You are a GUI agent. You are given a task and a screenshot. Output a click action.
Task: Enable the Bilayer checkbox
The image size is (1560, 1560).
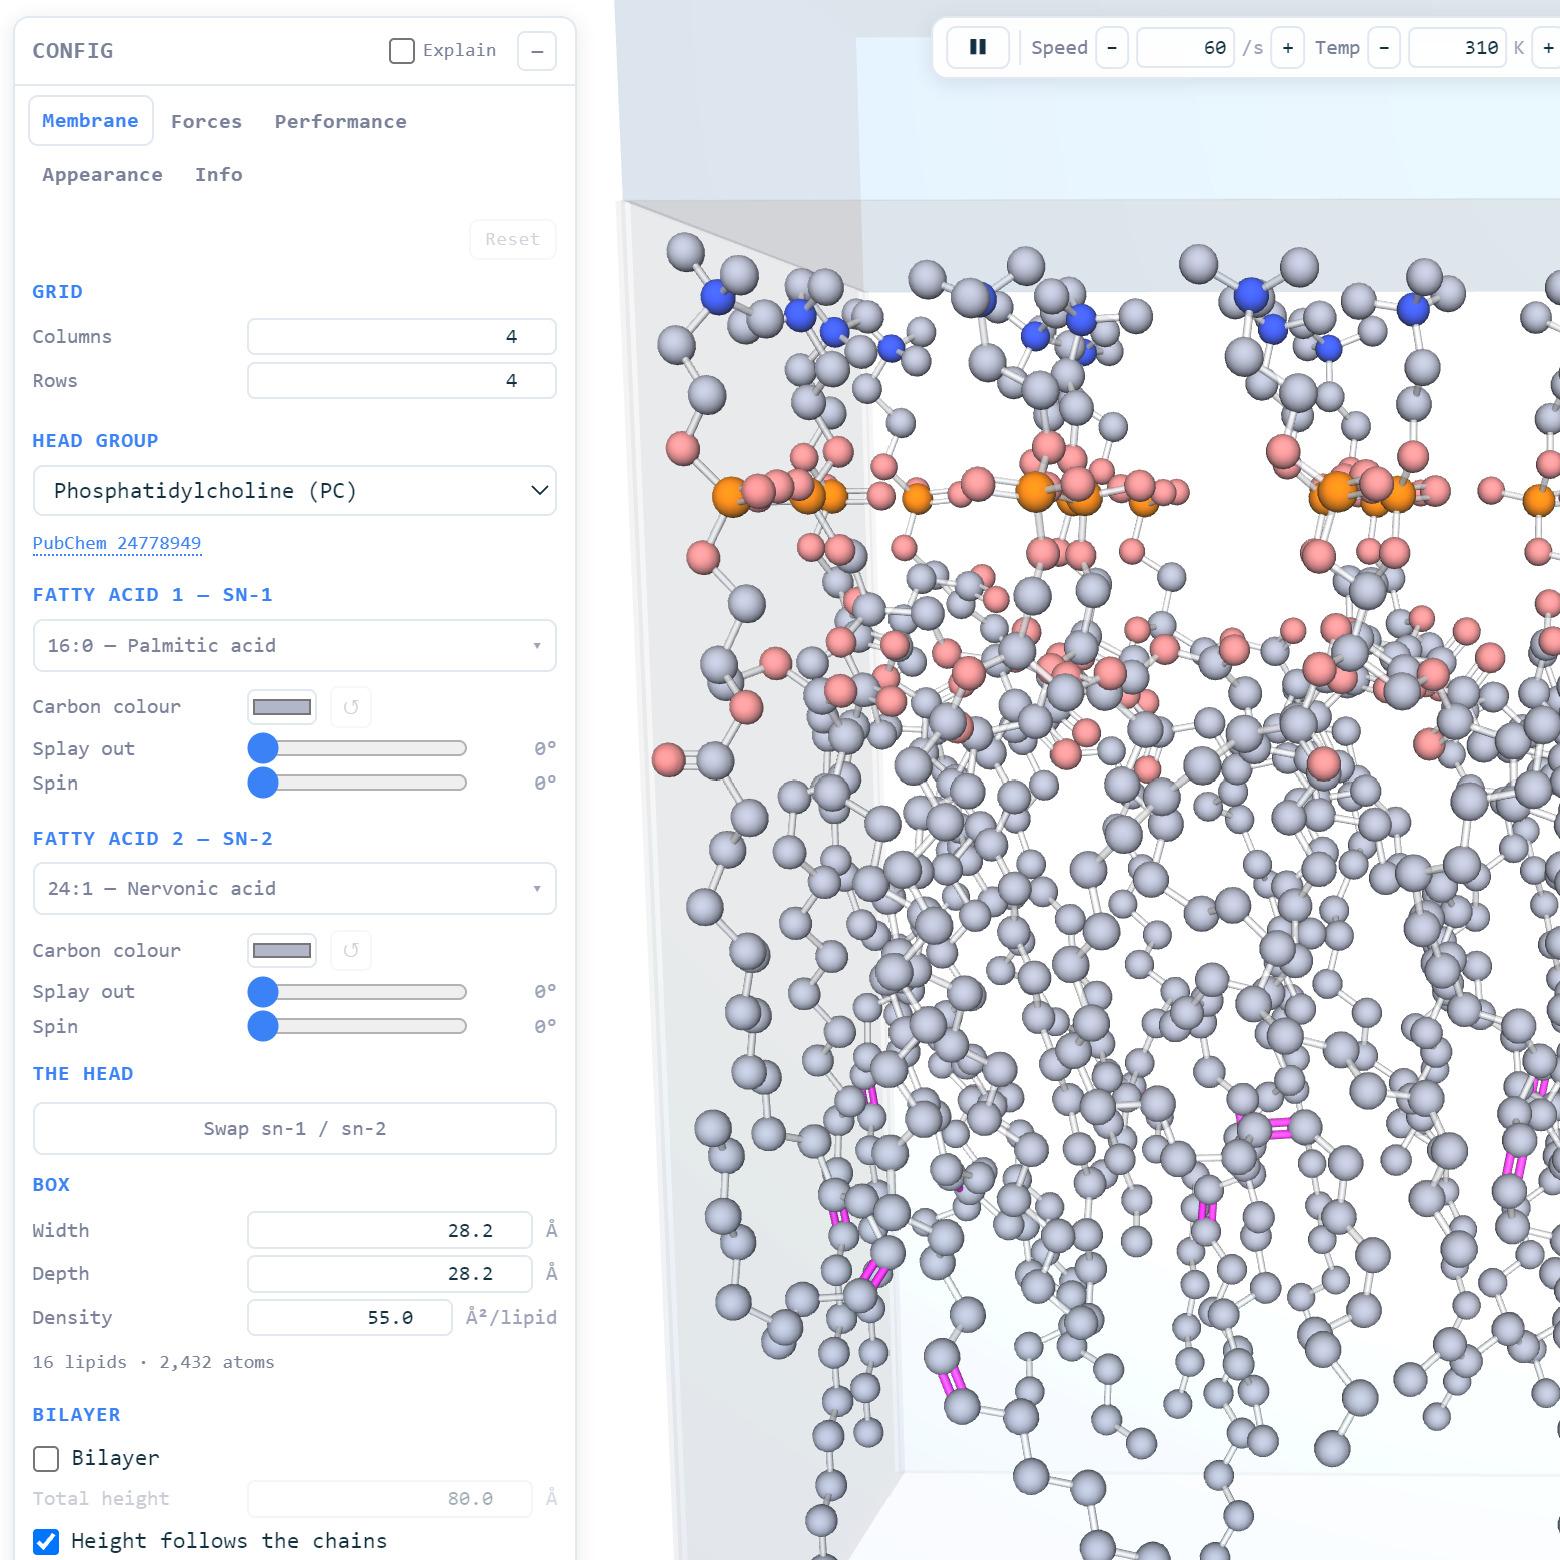tap(46, 1459)
